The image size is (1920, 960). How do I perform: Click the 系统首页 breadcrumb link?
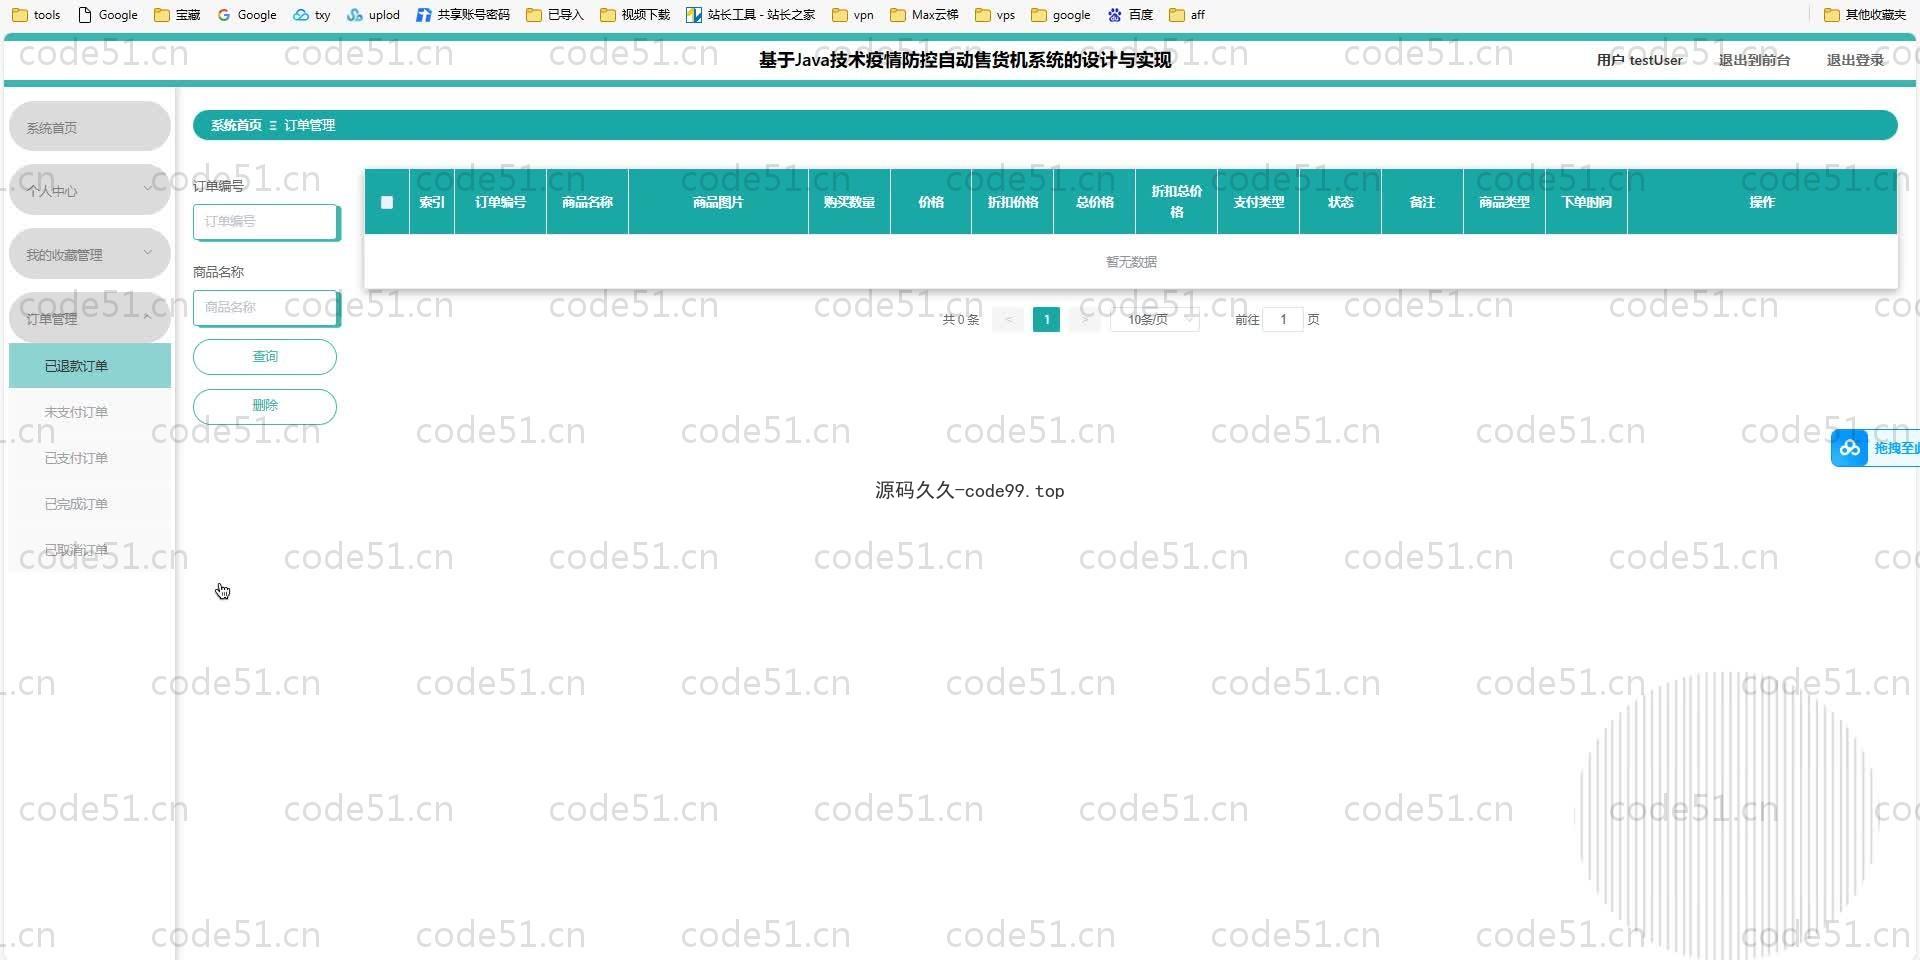236,125
